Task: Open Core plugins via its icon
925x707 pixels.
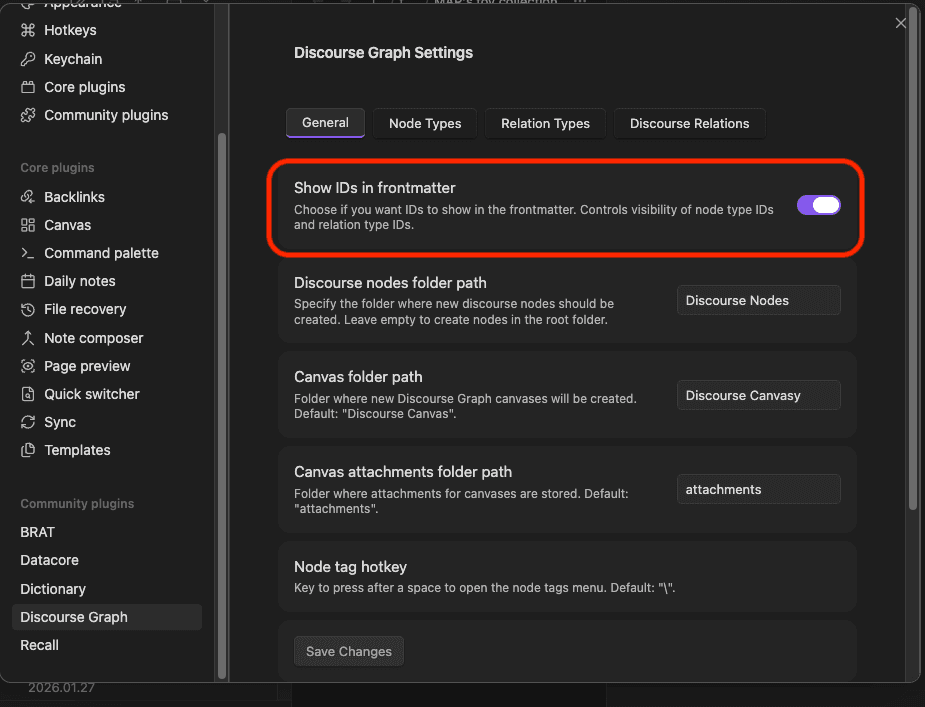Action: 28,87
